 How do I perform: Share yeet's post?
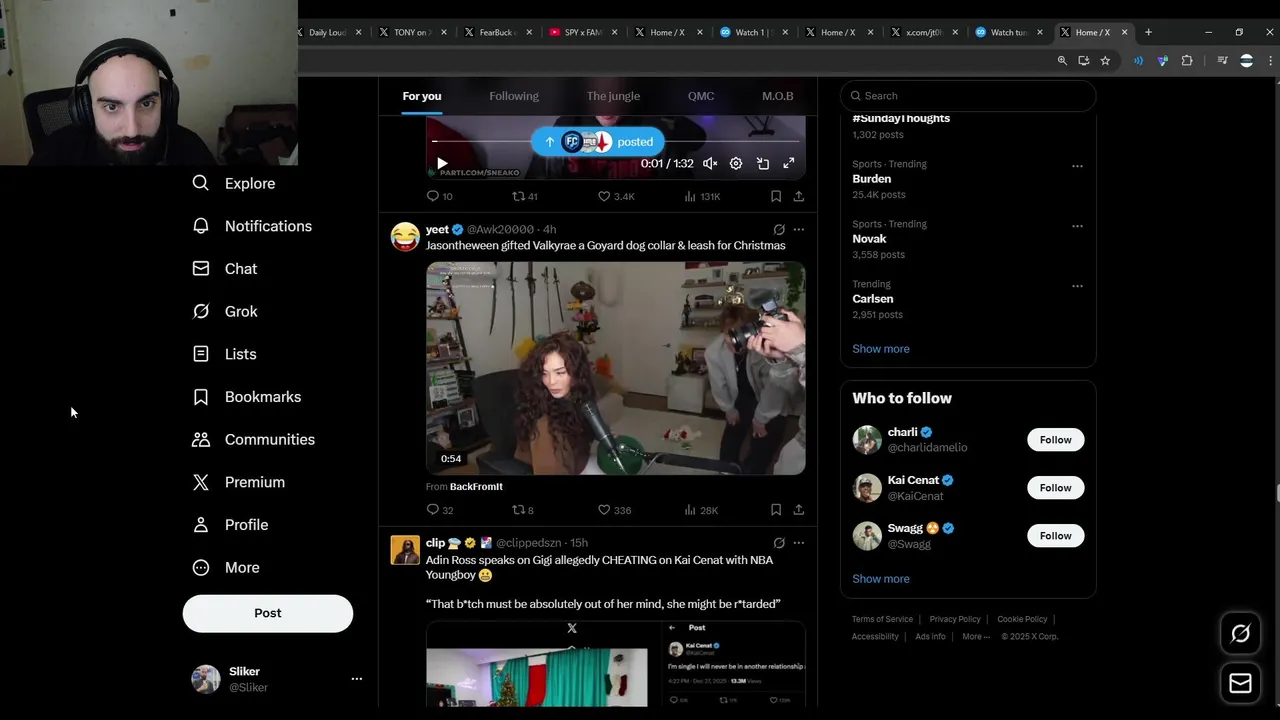(x=798, y=510)
